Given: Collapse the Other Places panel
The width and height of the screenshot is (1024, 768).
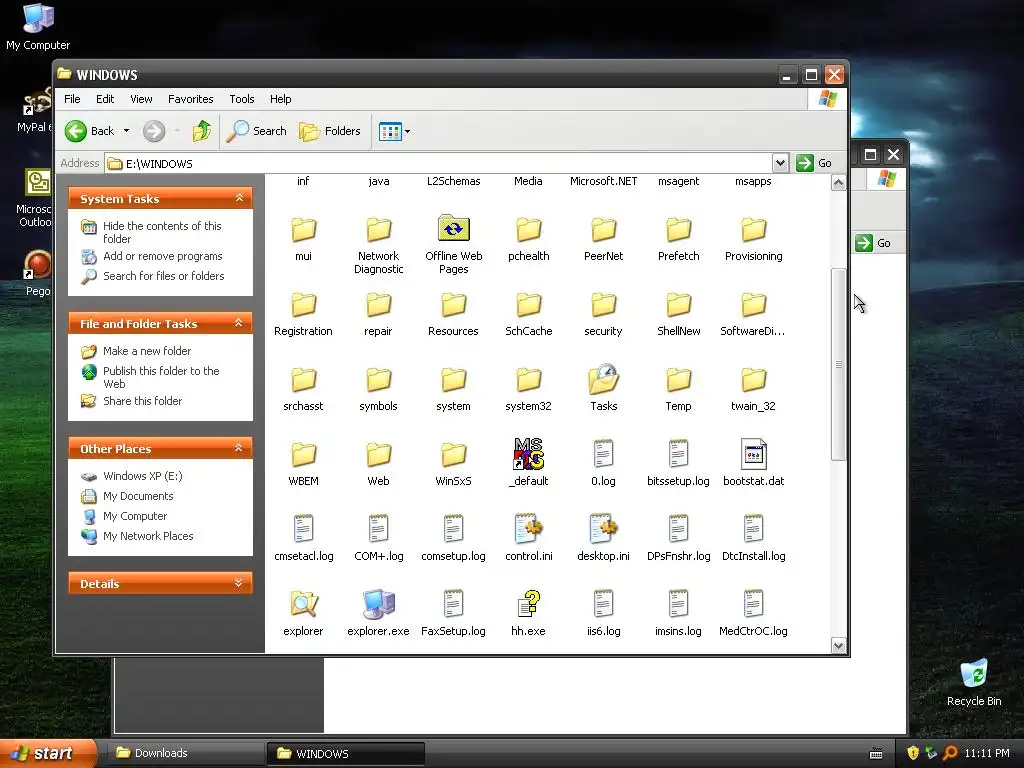Looking at the screenshot, I should click(x=239, y=448).
